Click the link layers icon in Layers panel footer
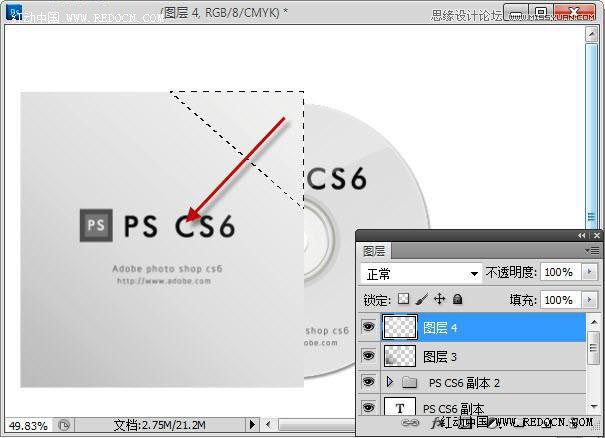Viewport: 605px width, 438px height. tap(410, 423)
